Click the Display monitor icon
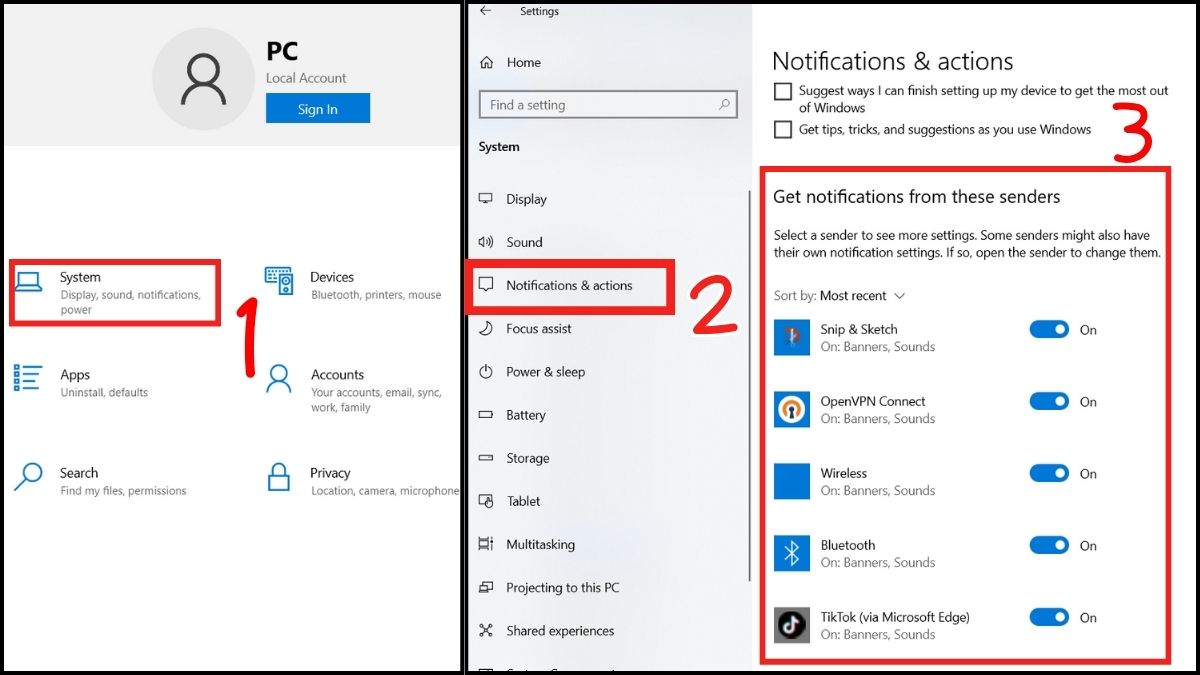Viewport: 1200px width, 675px height. (x=486, y=199)
